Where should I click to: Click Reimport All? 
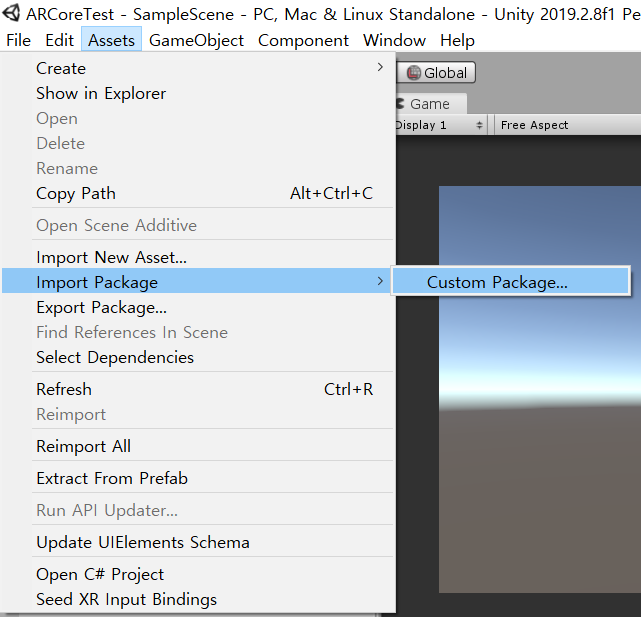tap(198, 446)
